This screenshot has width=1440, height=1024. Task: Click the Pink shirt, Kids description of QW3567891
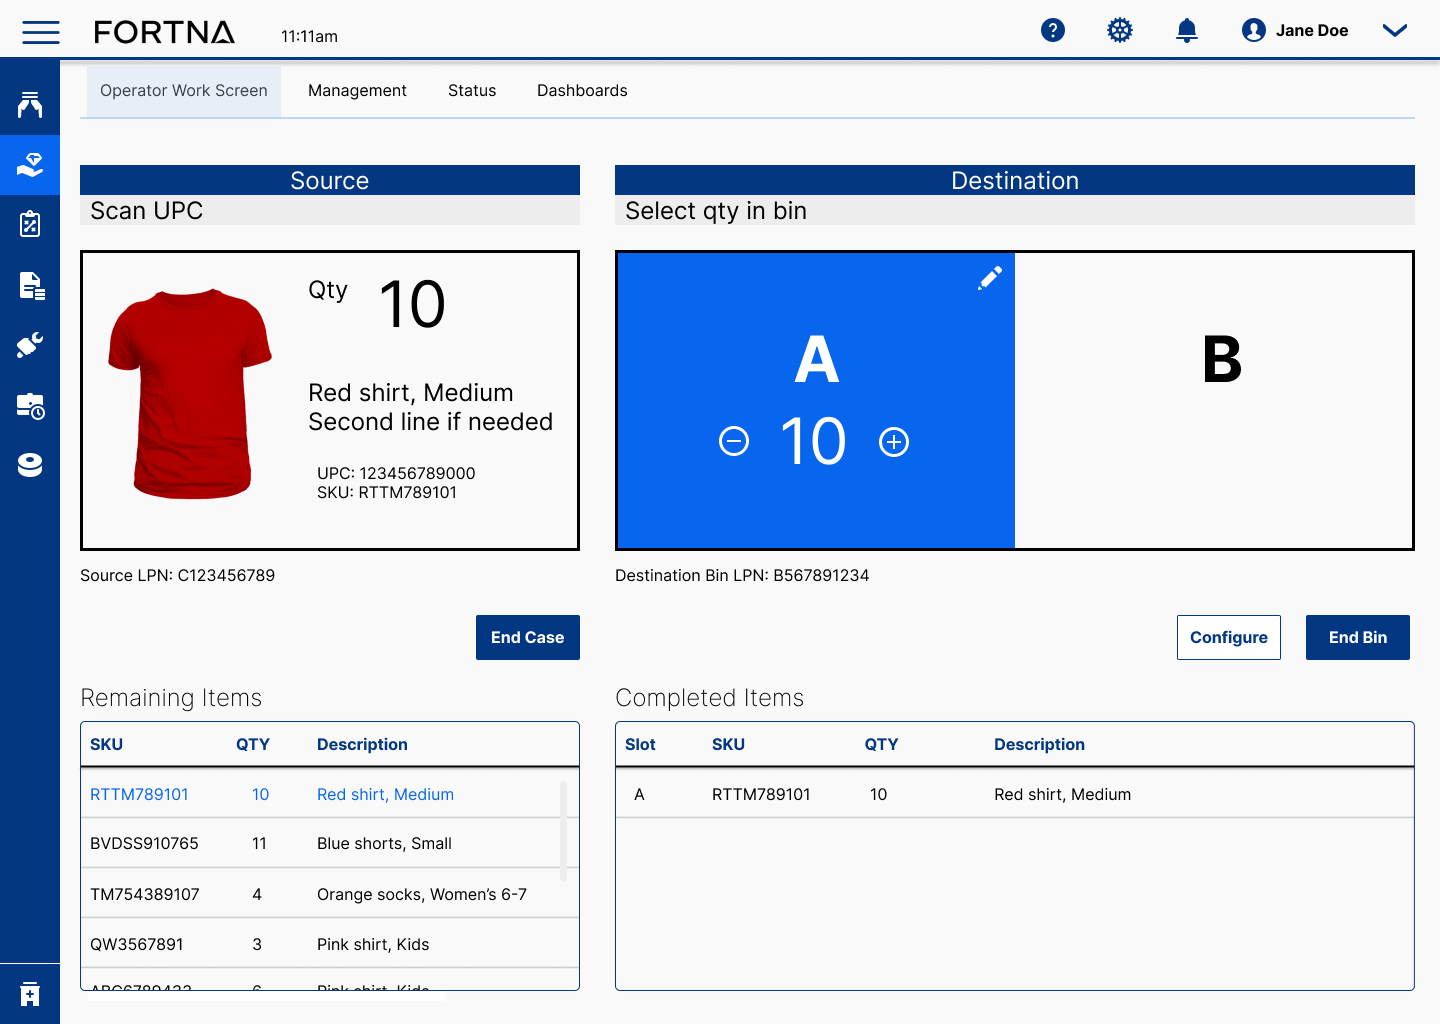(373, 944)
